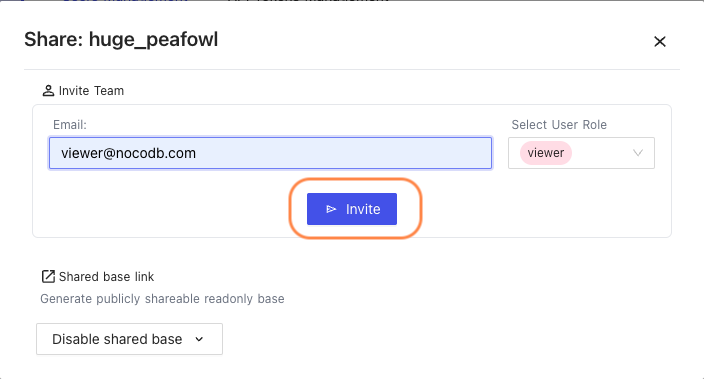Click the Invite Team person icon
Image resolution: width=704 pixels, height=379 pixels.
click(x=48, y=91)
